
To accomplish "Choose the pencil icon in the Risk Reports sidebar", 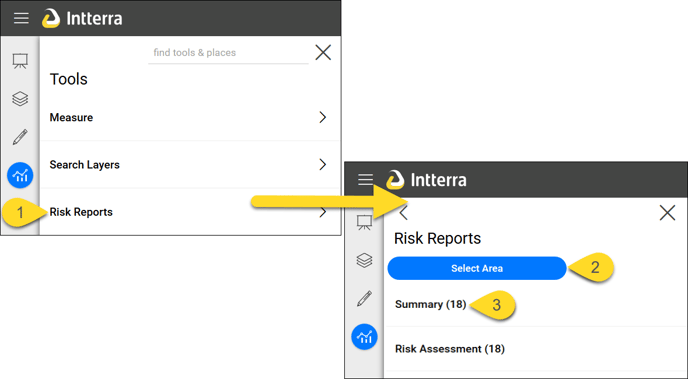I will point(365,298).
